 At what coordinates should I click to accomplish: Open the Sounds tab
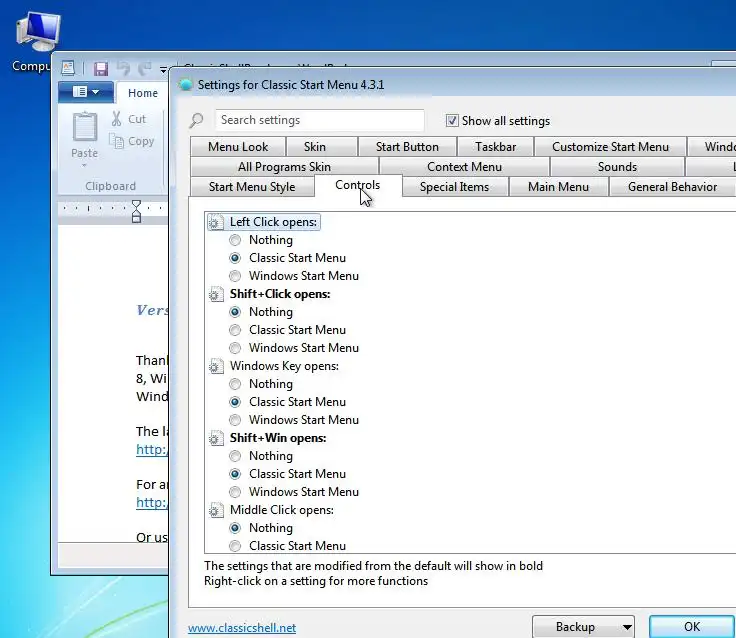click(x=617, y=167)
